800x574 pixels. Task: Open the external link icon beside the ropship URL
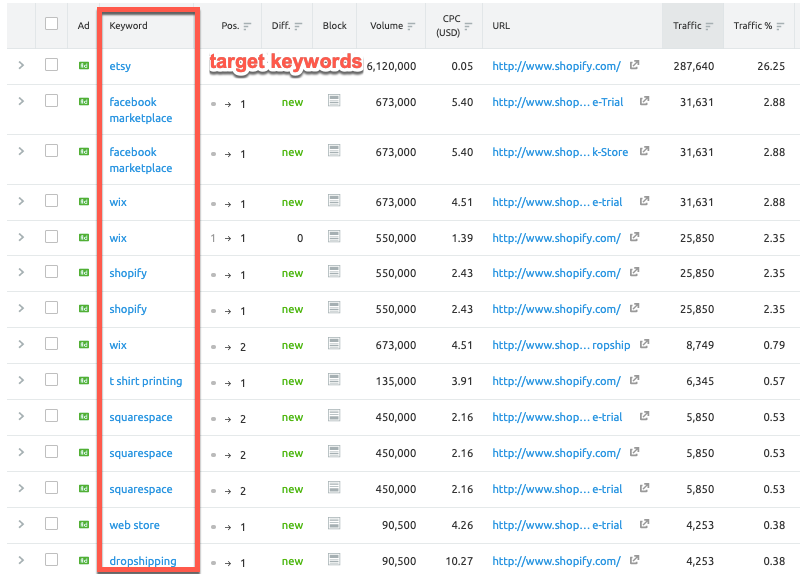point(644,344)
